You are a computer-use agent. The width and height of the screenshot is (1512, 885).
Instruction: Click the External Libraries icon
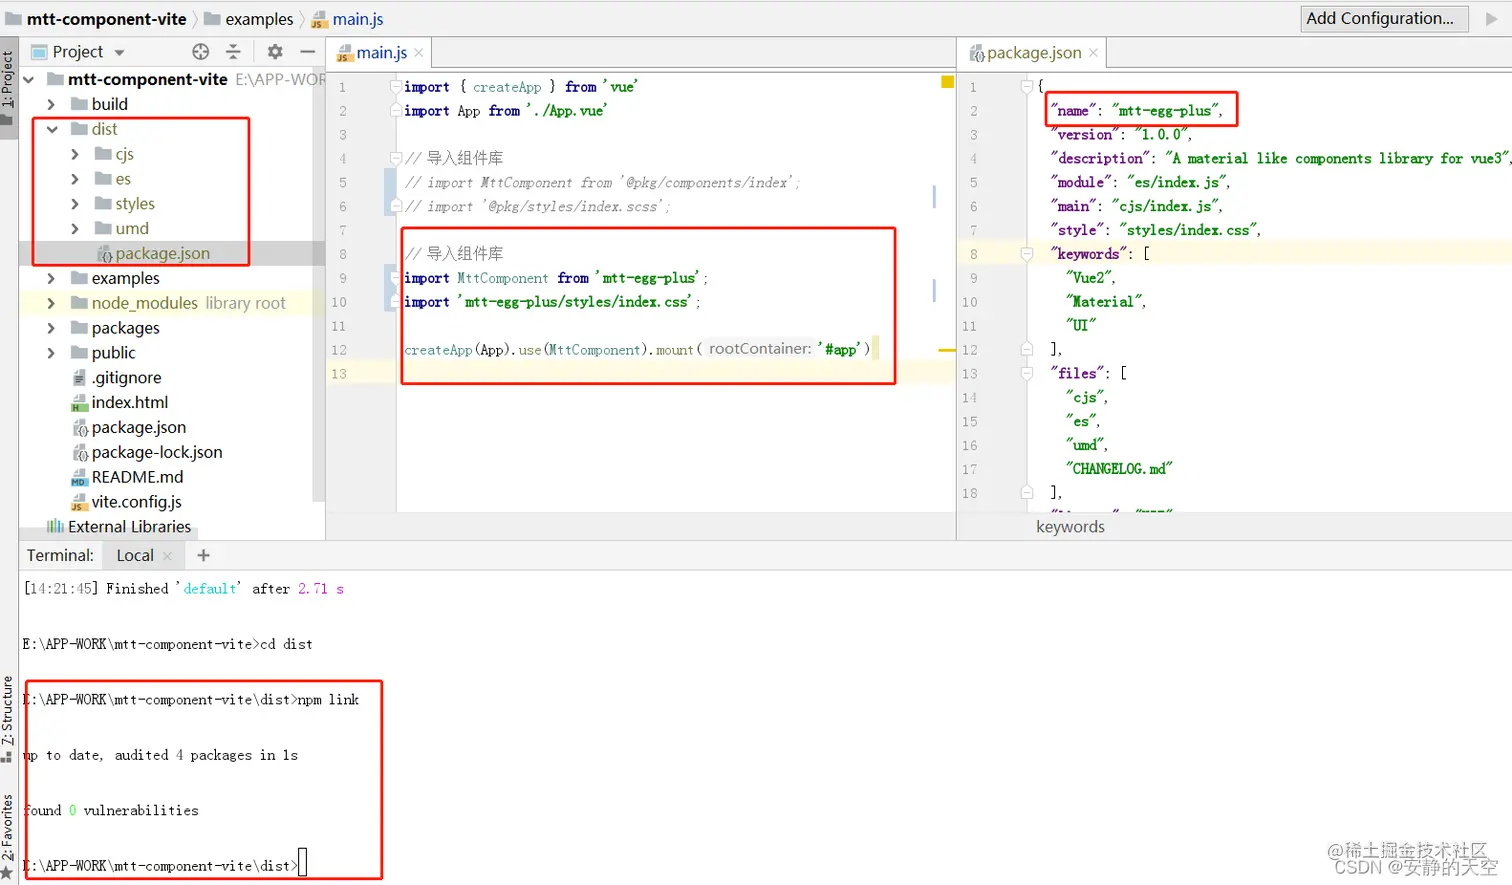pos(56,527)
